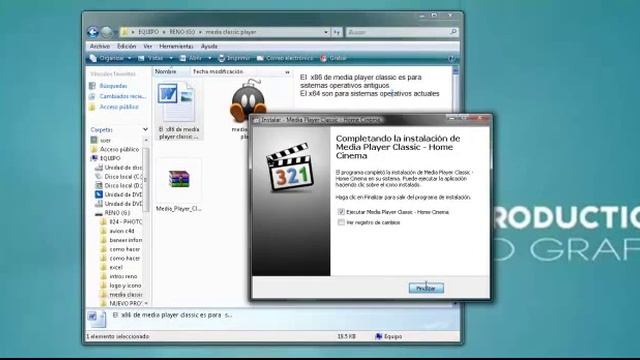This screenshot has width=640, height=360.
Task: Select the logo y icono folder
Action: [121, 285]
